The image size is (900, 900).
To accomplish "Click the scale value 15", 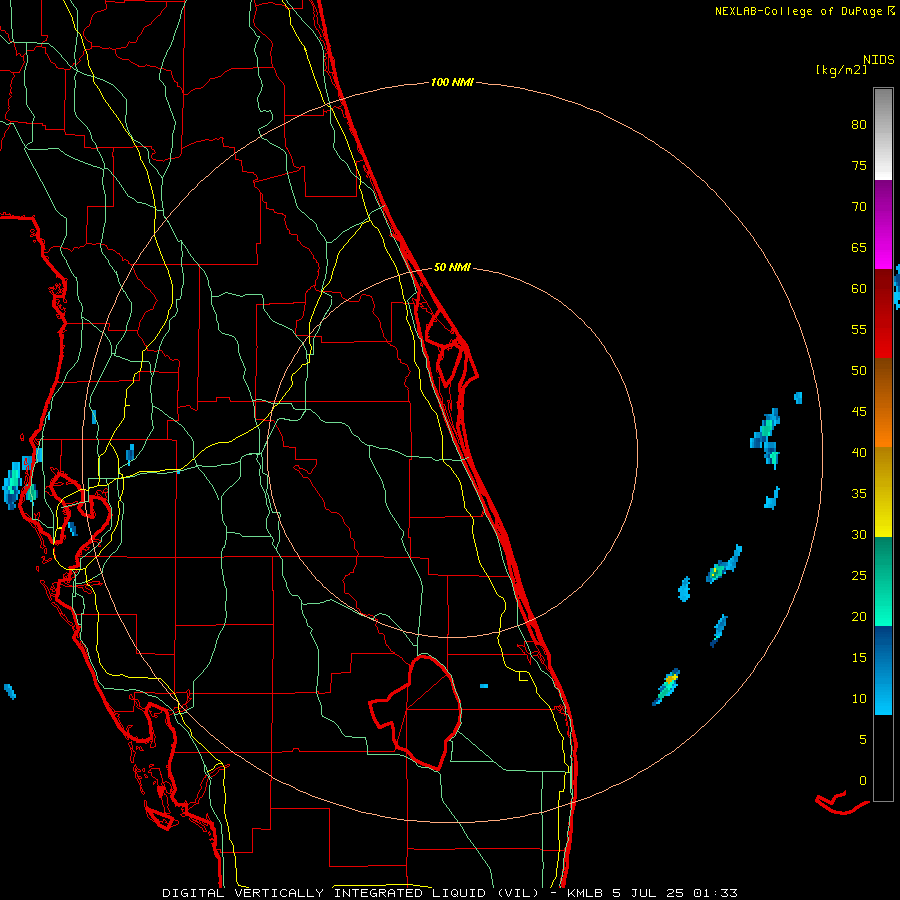I will click(859, 658).
